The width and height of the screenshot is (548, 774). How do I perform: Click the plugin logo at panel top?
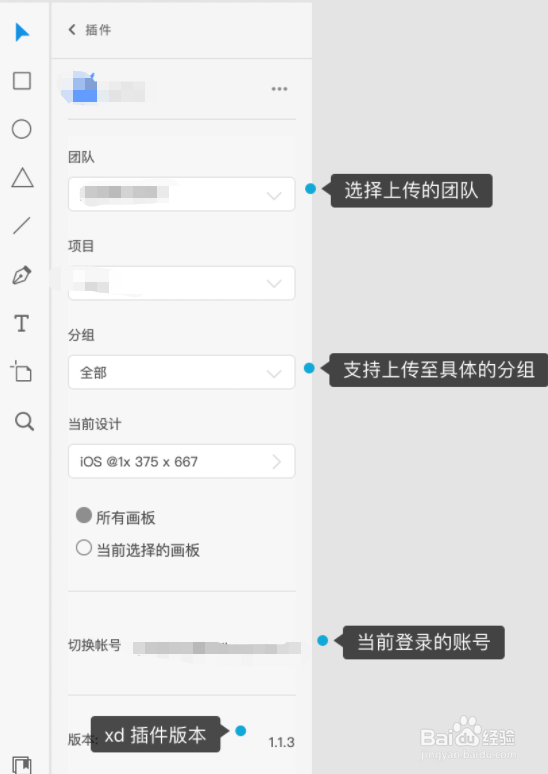(82, 88)
